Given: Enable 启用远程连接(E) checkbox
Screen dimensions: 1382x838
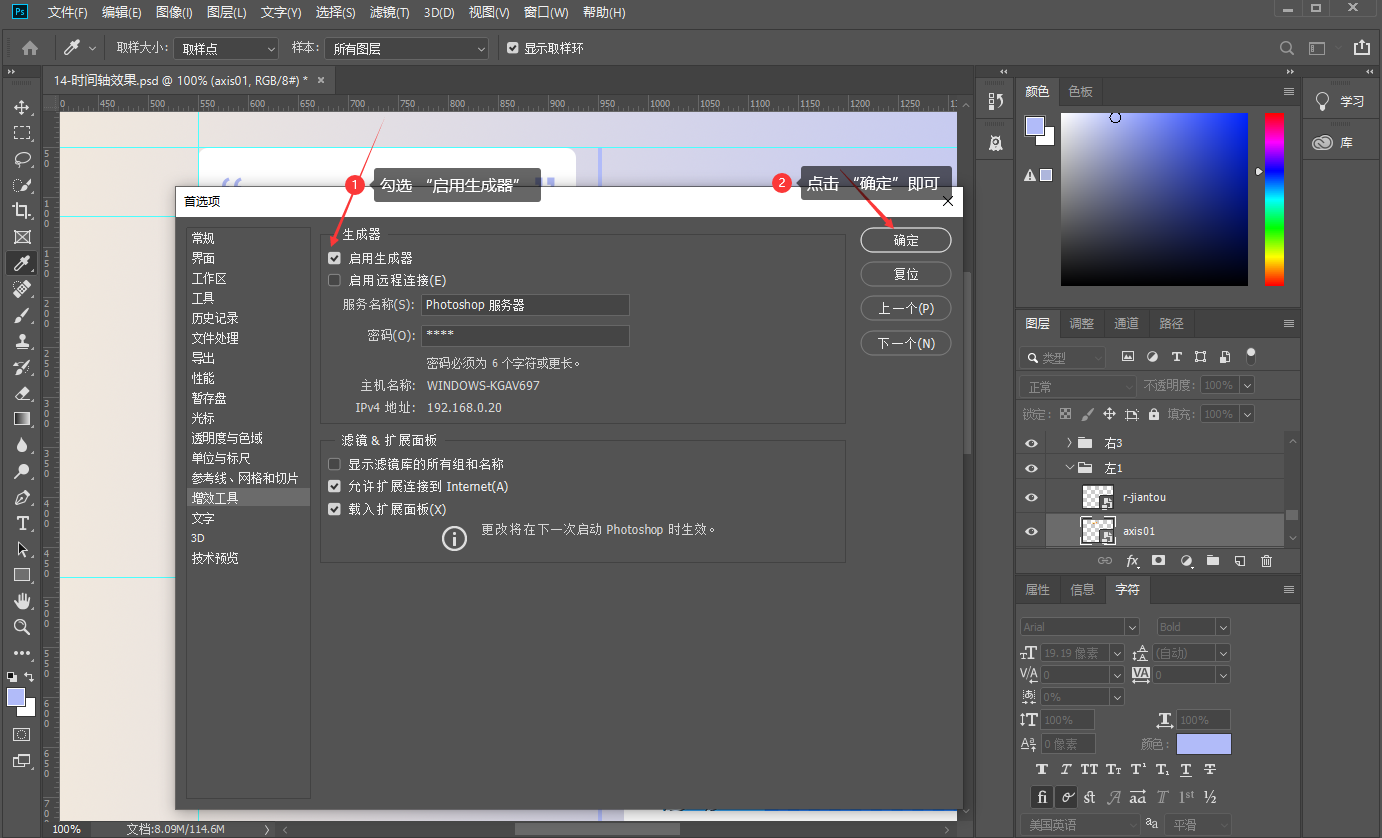Looking at the screenshot, I should pyautogui.click(x=335, y=280).
